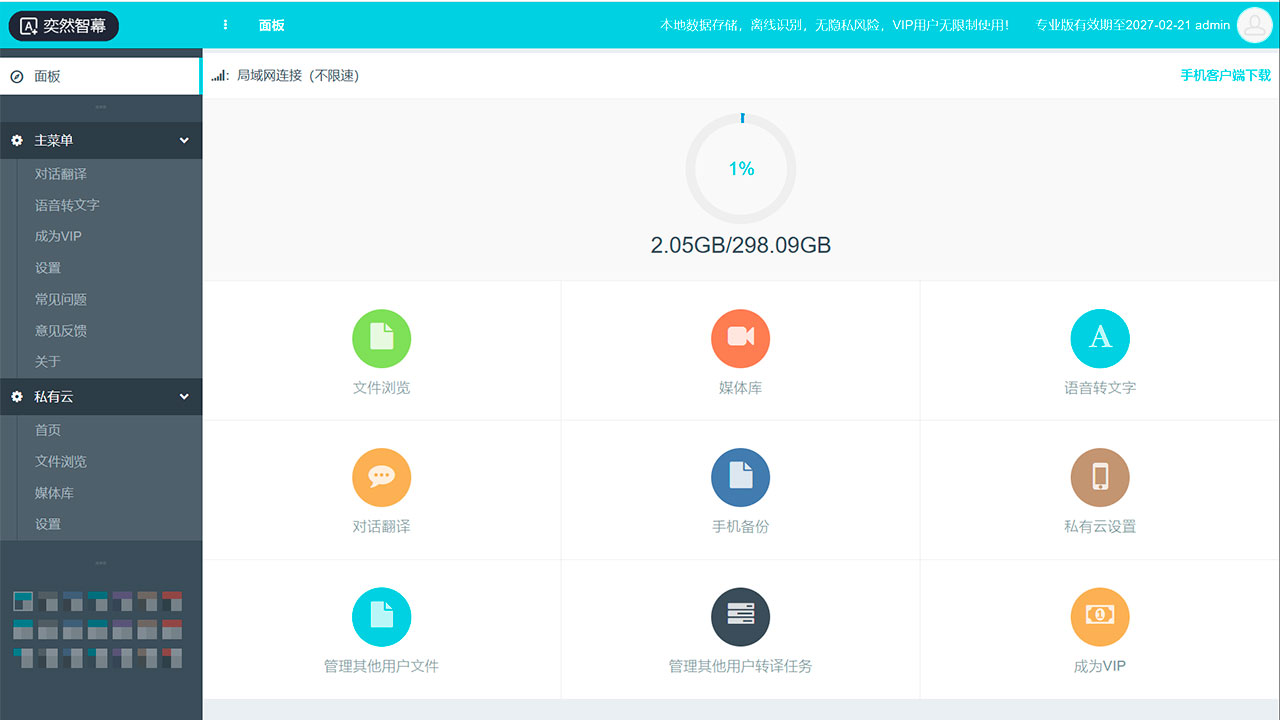Click the 私有云设置 phone icon
This screenshot has height=720, width=1280.
pos(1099,478)
